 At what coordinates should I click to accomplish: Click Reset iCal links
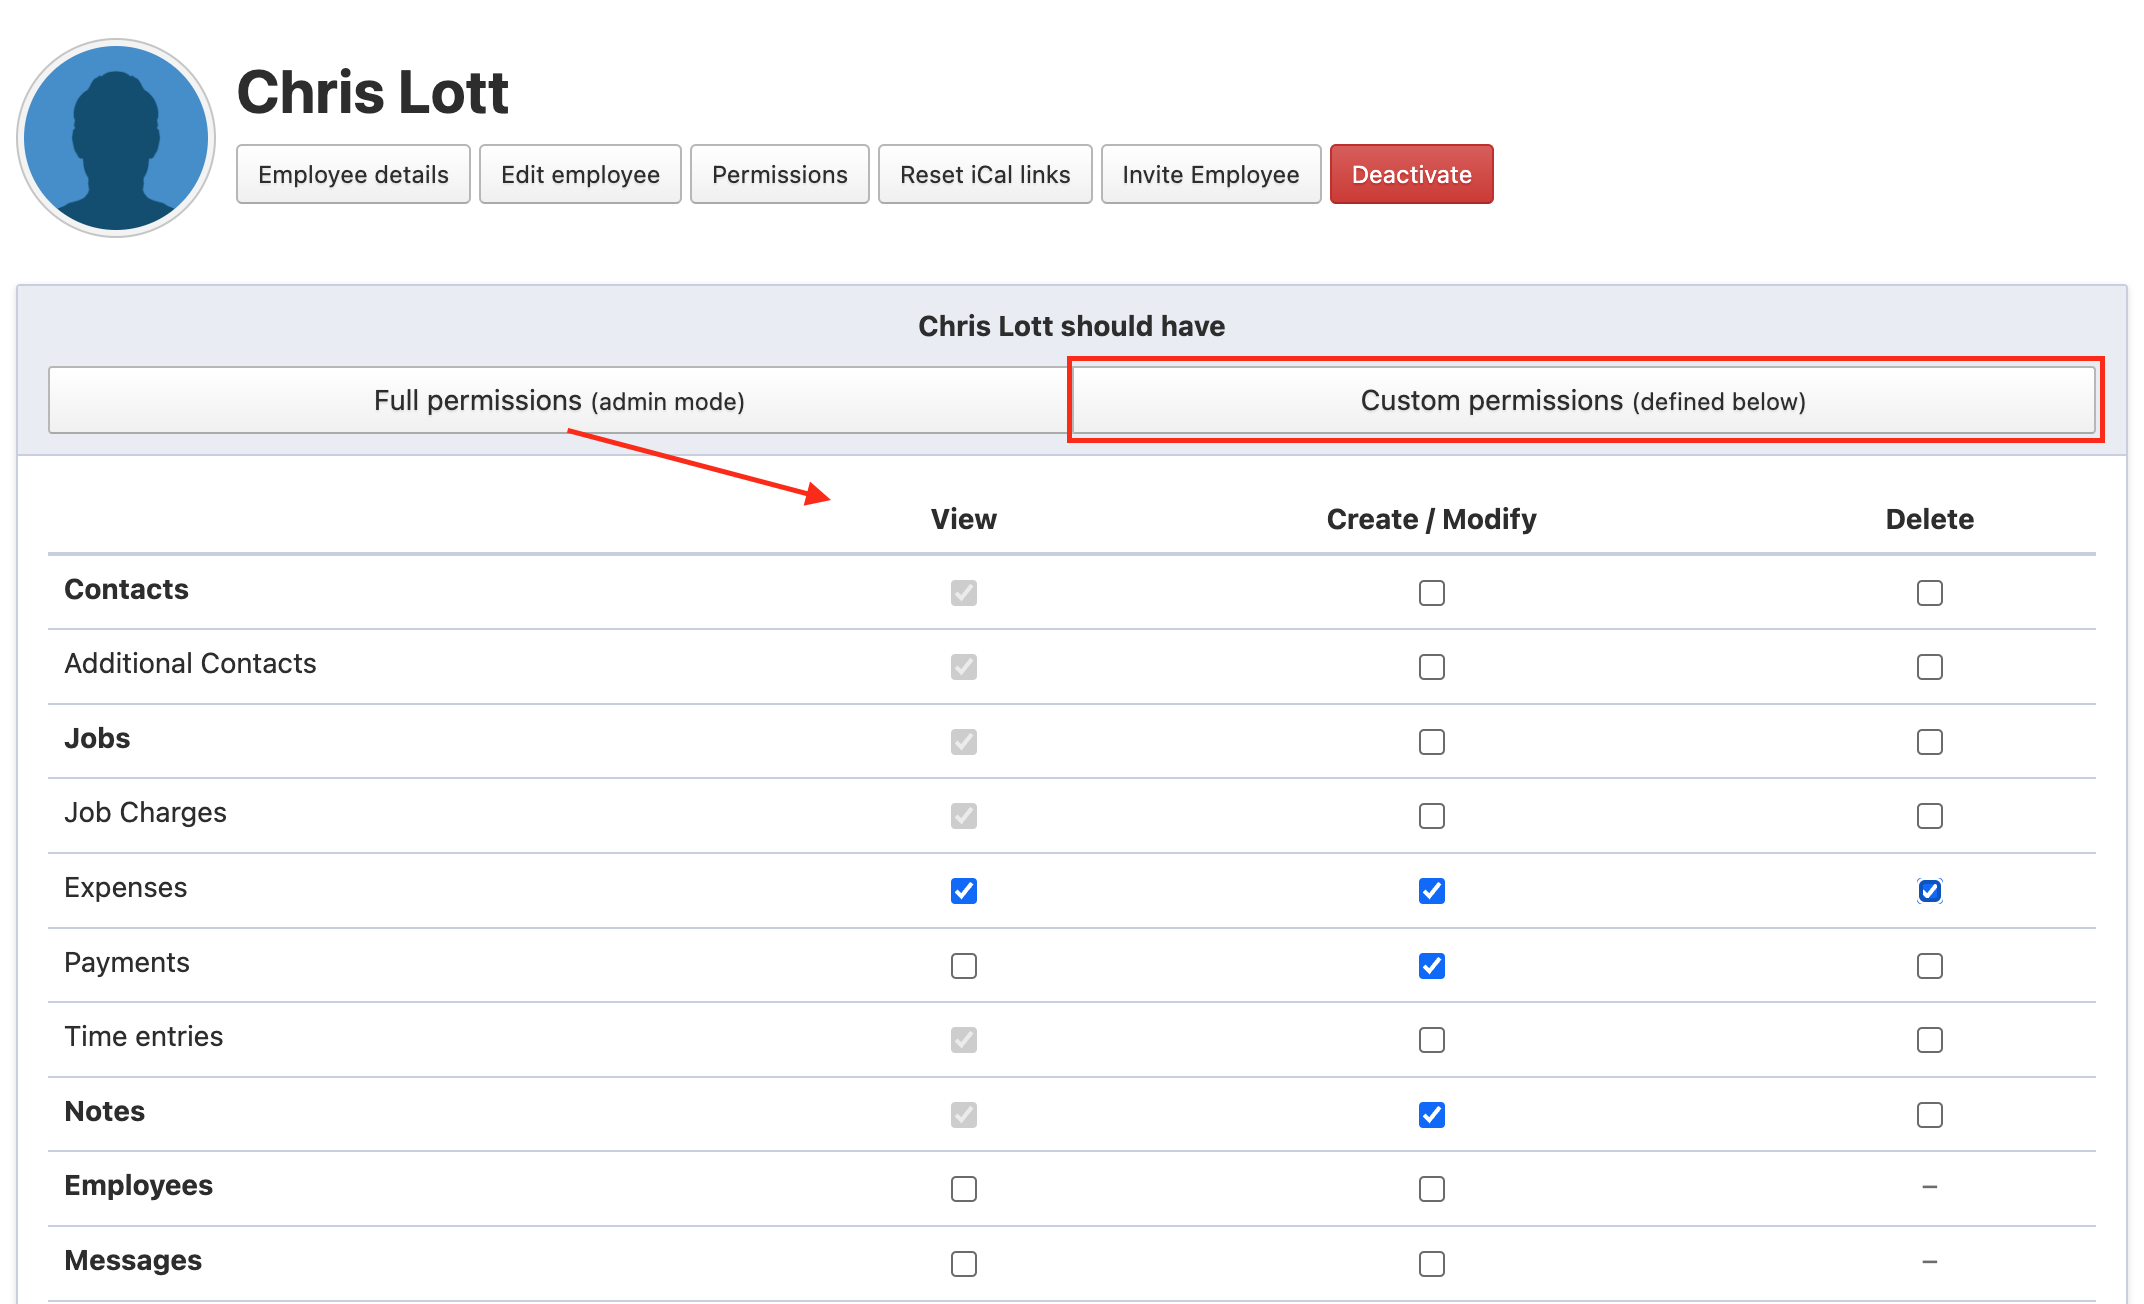click(x=984, y=175)
